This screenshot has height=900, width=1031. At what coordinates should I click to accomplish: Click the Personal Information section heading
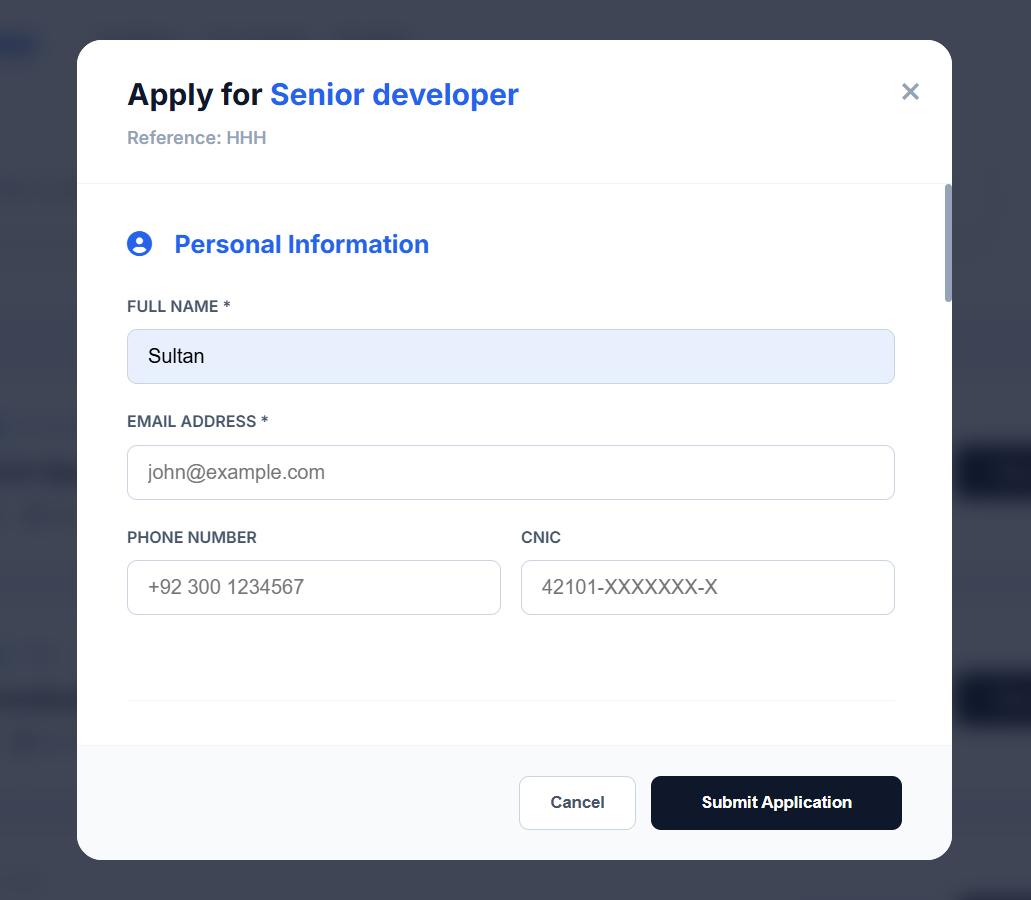301,243
